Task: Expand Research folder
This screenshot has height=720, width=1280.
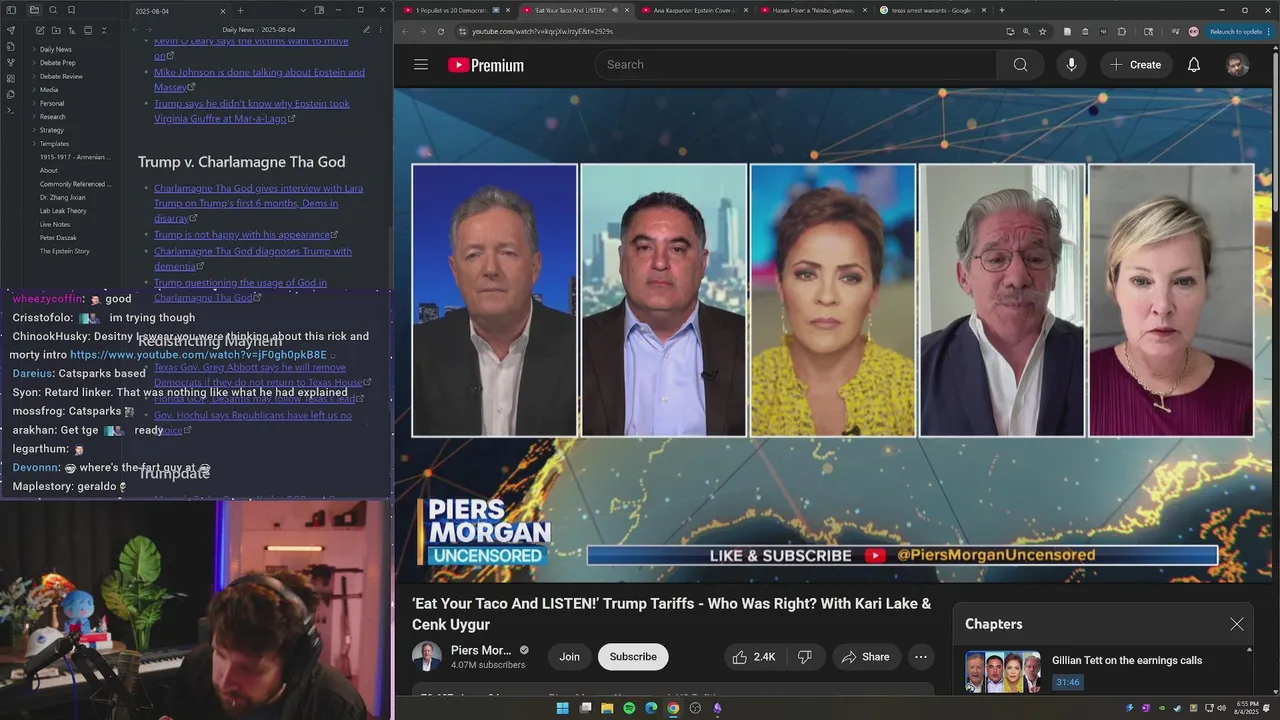Action: 52,117
